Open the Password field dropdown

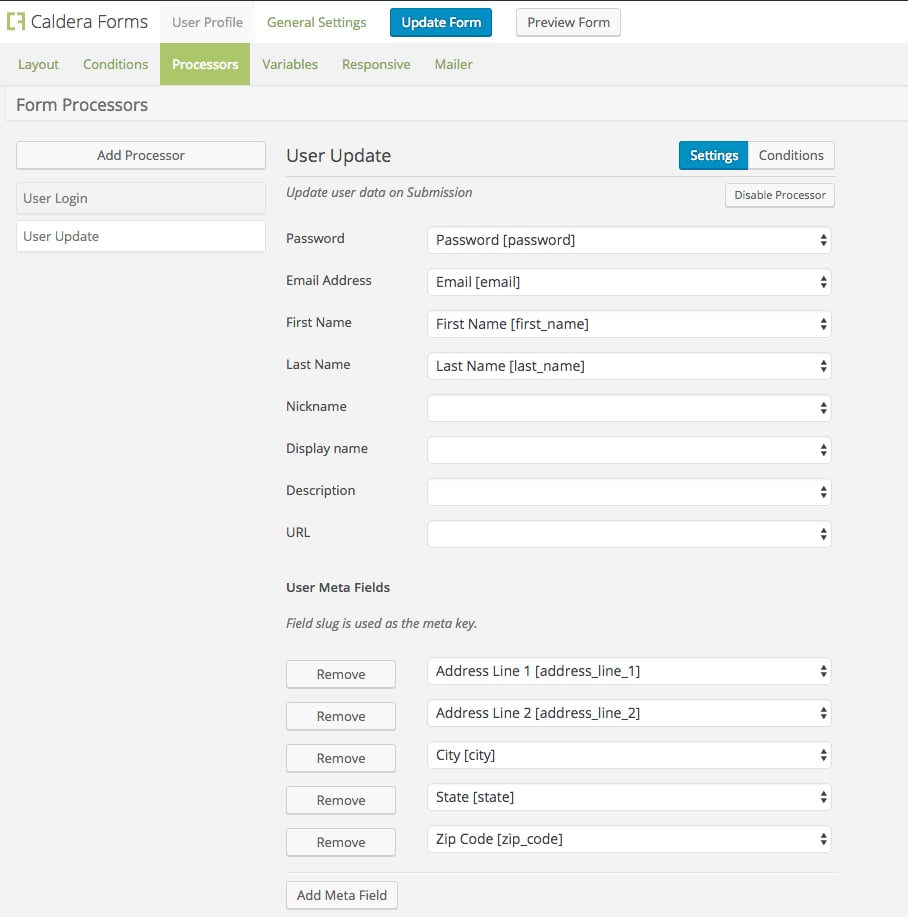(629, 240)
